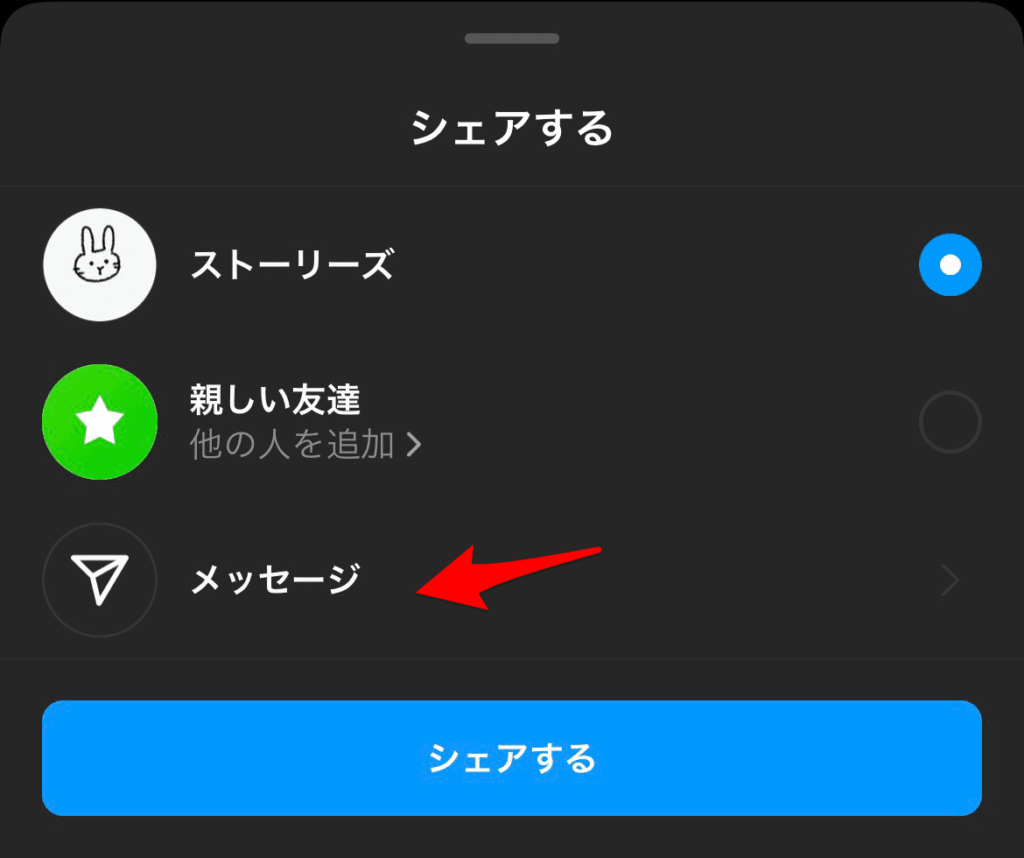The height and width of the screenshot is (858, 1024).
Task: Tap the empty unselected circle by 親しい友達
Action: click(x=950, y=422)
